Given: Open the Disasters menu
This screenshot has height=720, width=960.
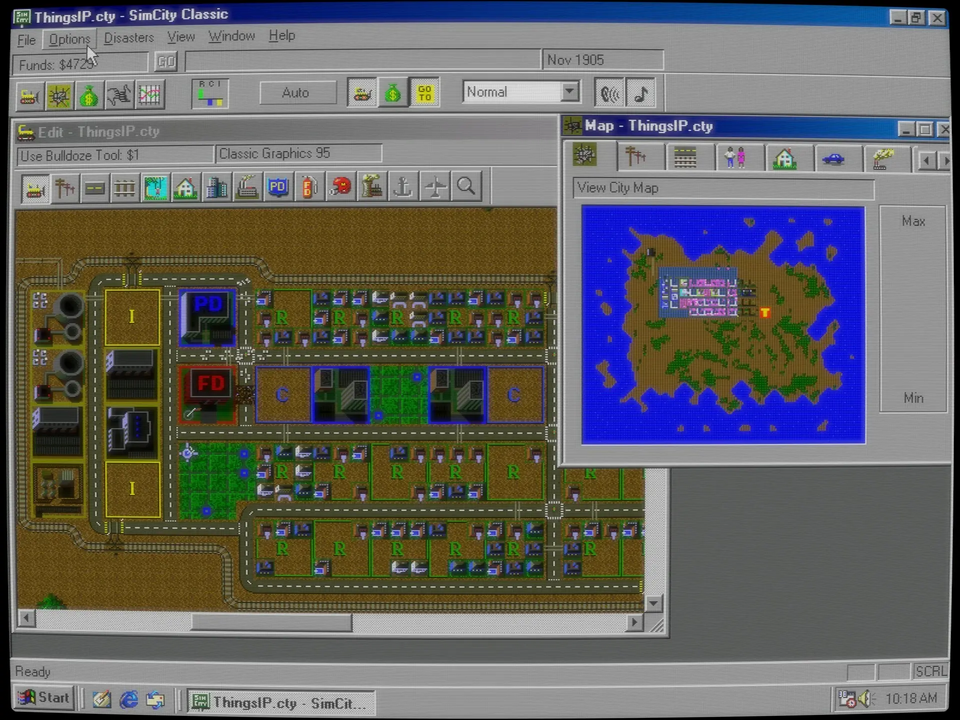Looking at the screenshot, I should pos(129,38).
